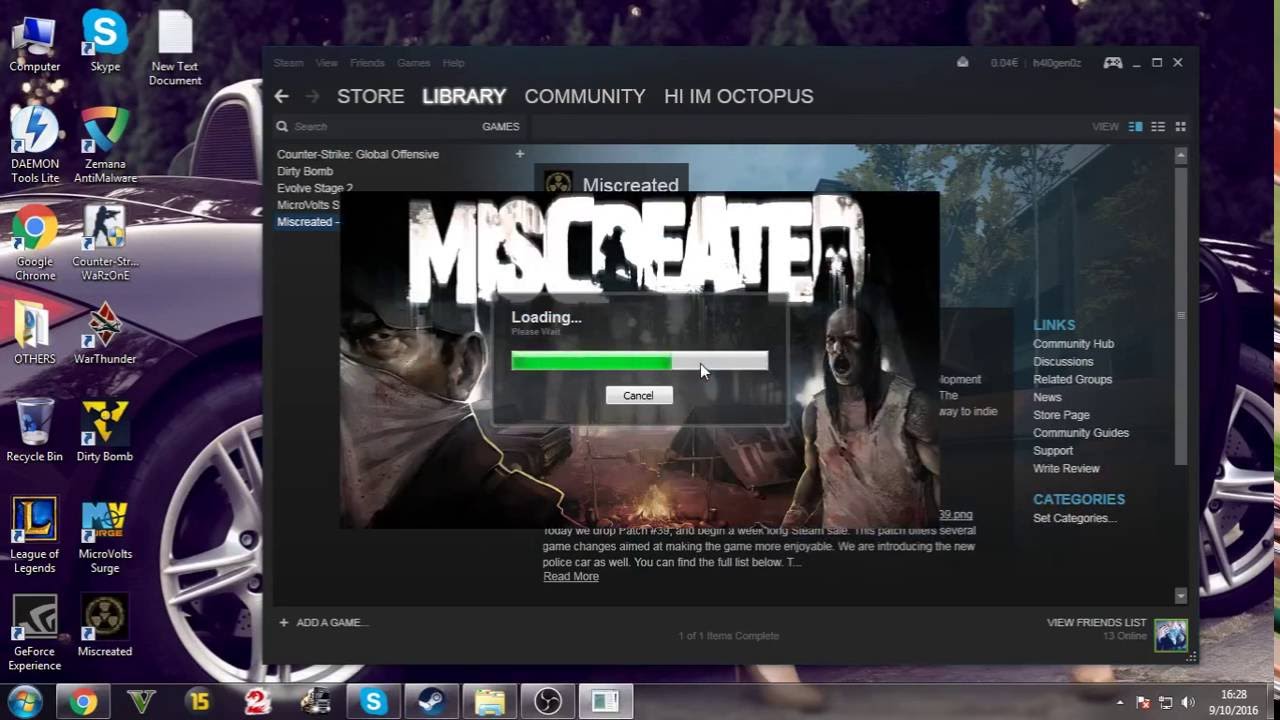
Task: Click ADD A GAME... button
Action: (x=324, y=623)
